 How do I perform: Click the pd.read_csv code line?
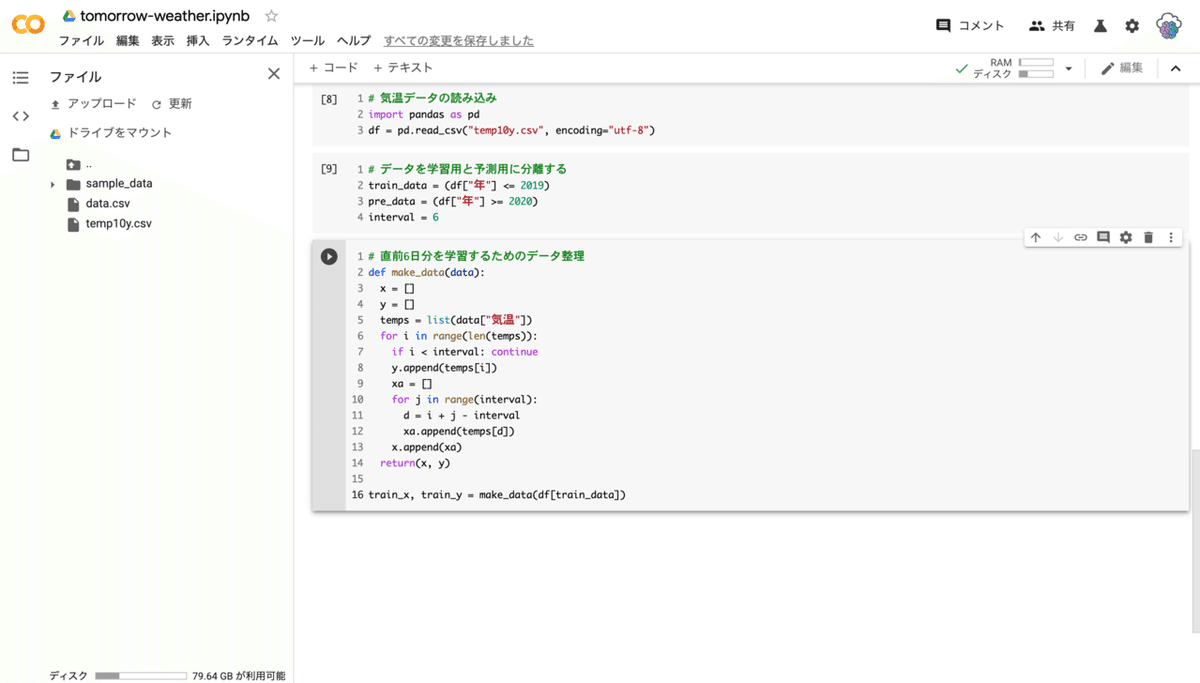(x=511, y=130)
